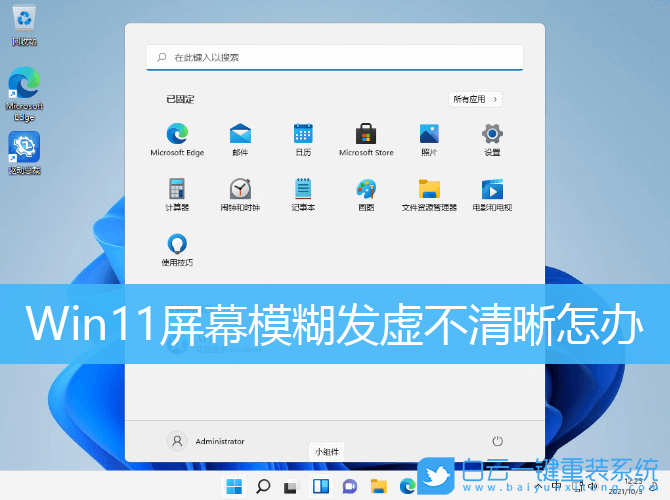Open the 照片 Photos app
Image resolution: width=670 pixels, height=500 pixels.
[429, 139]
